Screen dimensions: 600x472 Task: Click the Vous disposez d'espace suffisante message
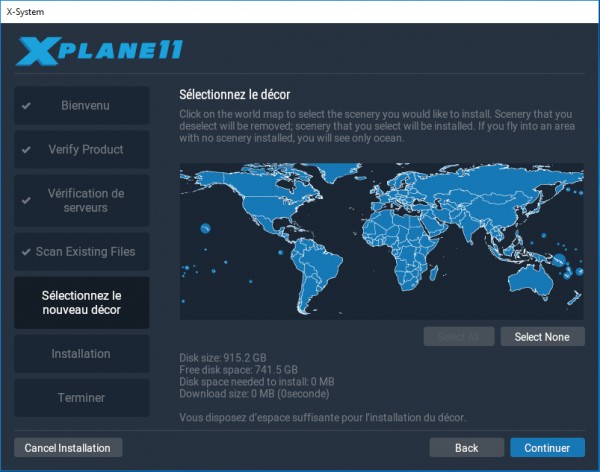[323, 417]
